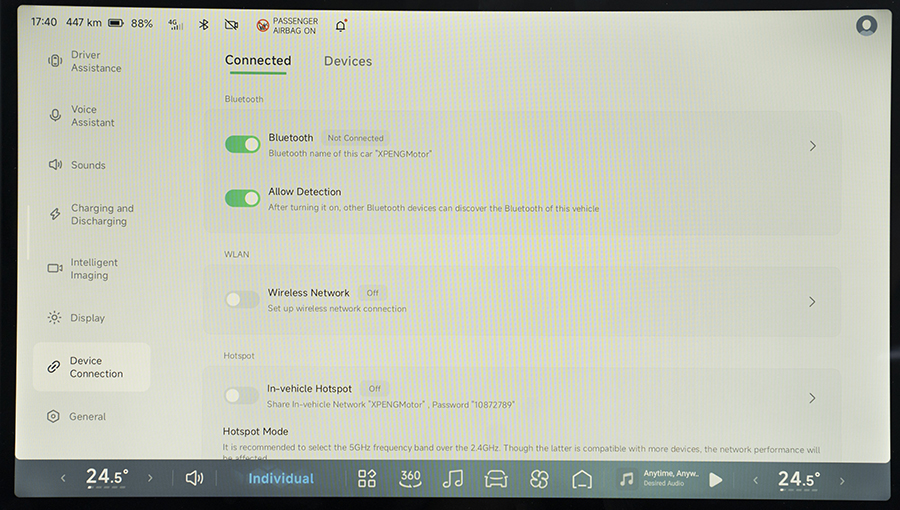This screenshot has width=900, height=510.
Task: Tap the volume speaker icon
Action: 194,479
